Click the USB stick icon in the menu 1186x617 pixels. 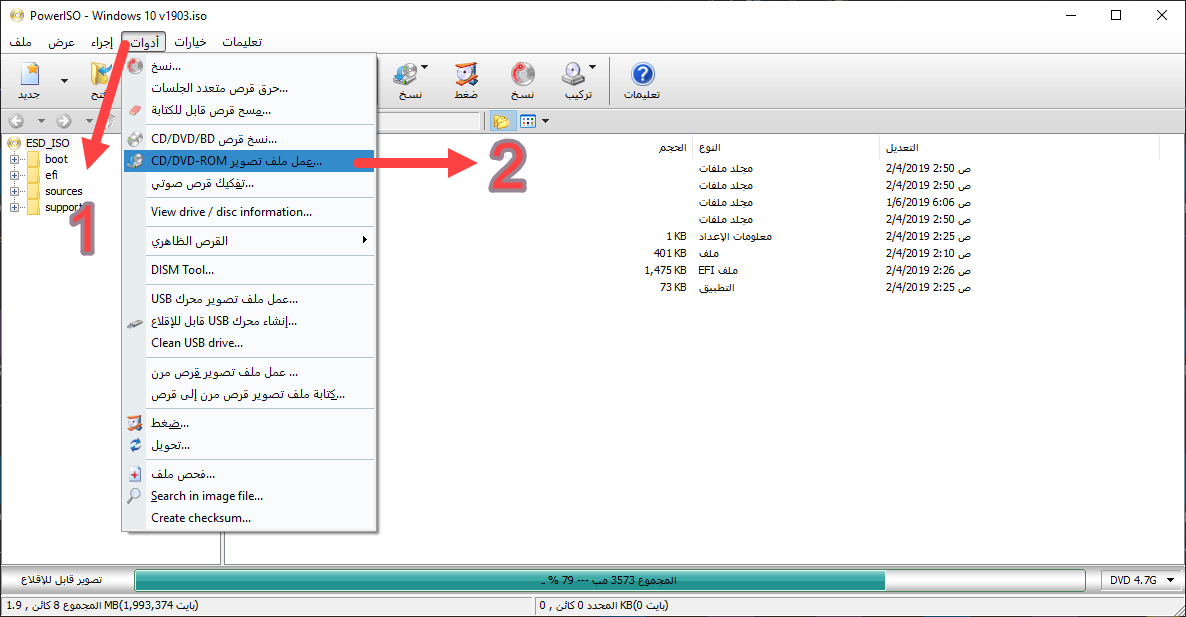click(x=135, y=323)
